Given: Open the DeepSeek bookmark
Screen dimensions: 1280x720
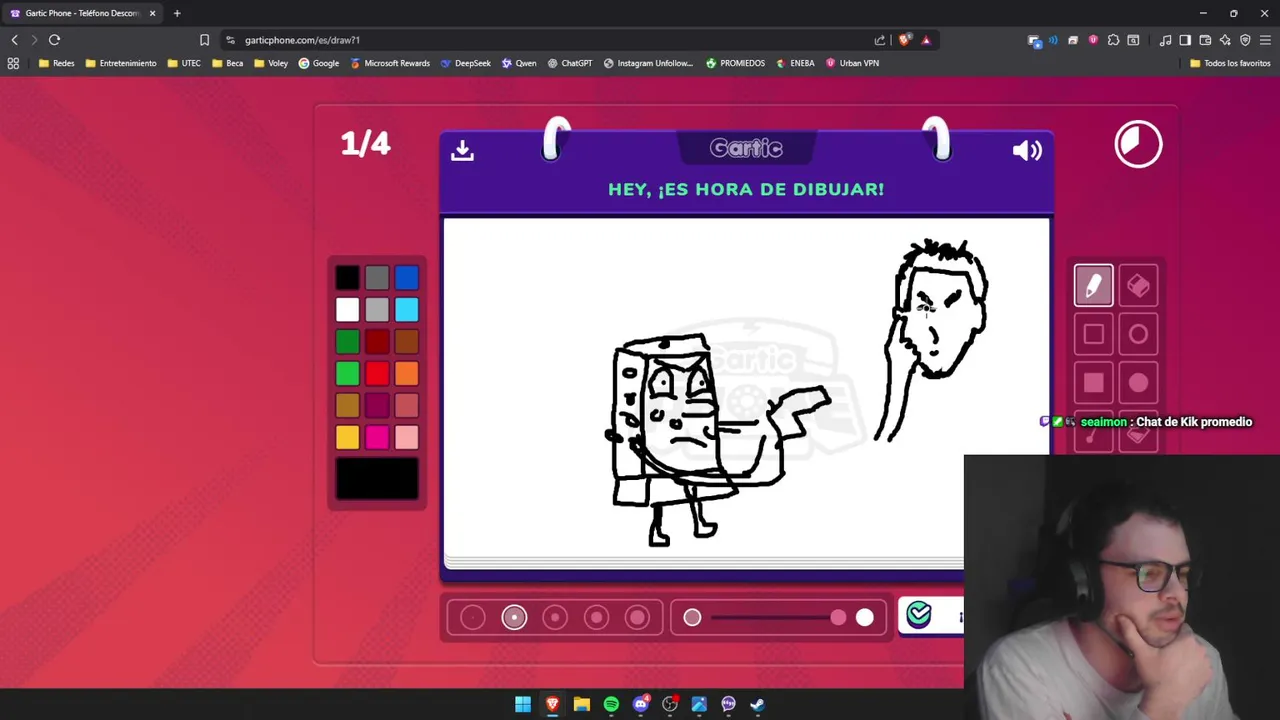Looking at the screenshot, I should (x=465, y=63).
